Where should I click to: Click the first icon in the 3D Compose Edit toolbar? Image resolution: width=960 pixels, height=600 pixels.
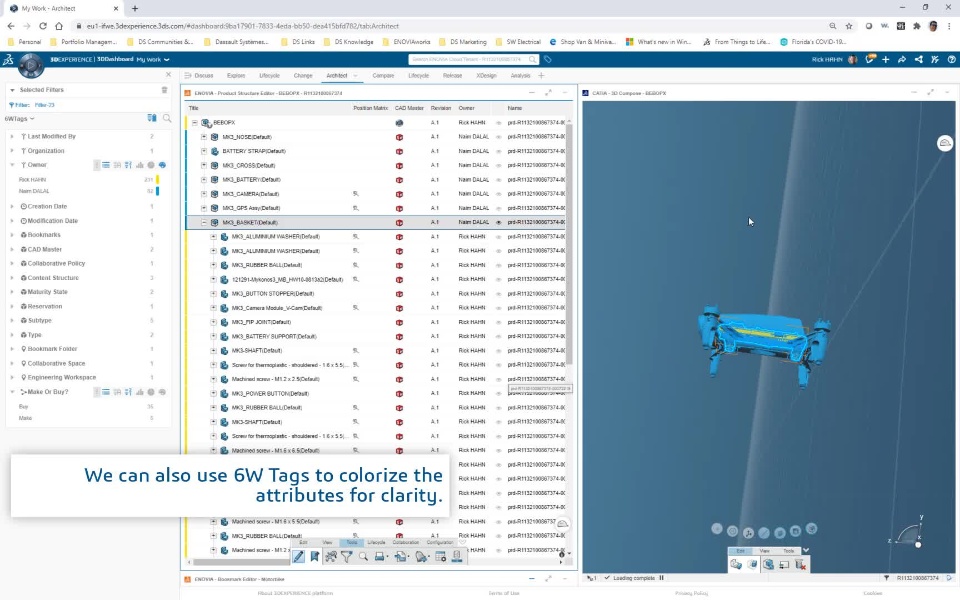(736, 564)
